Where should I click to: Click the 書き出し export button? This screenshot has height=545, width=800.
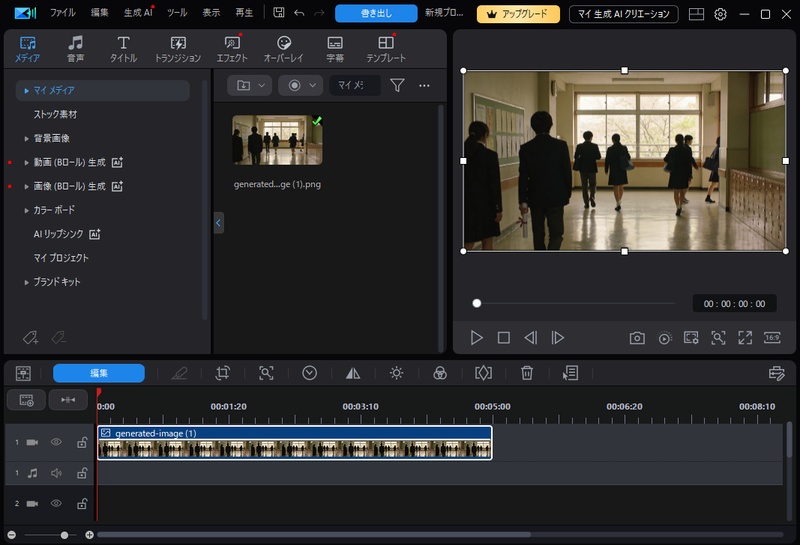pos(376,13)
